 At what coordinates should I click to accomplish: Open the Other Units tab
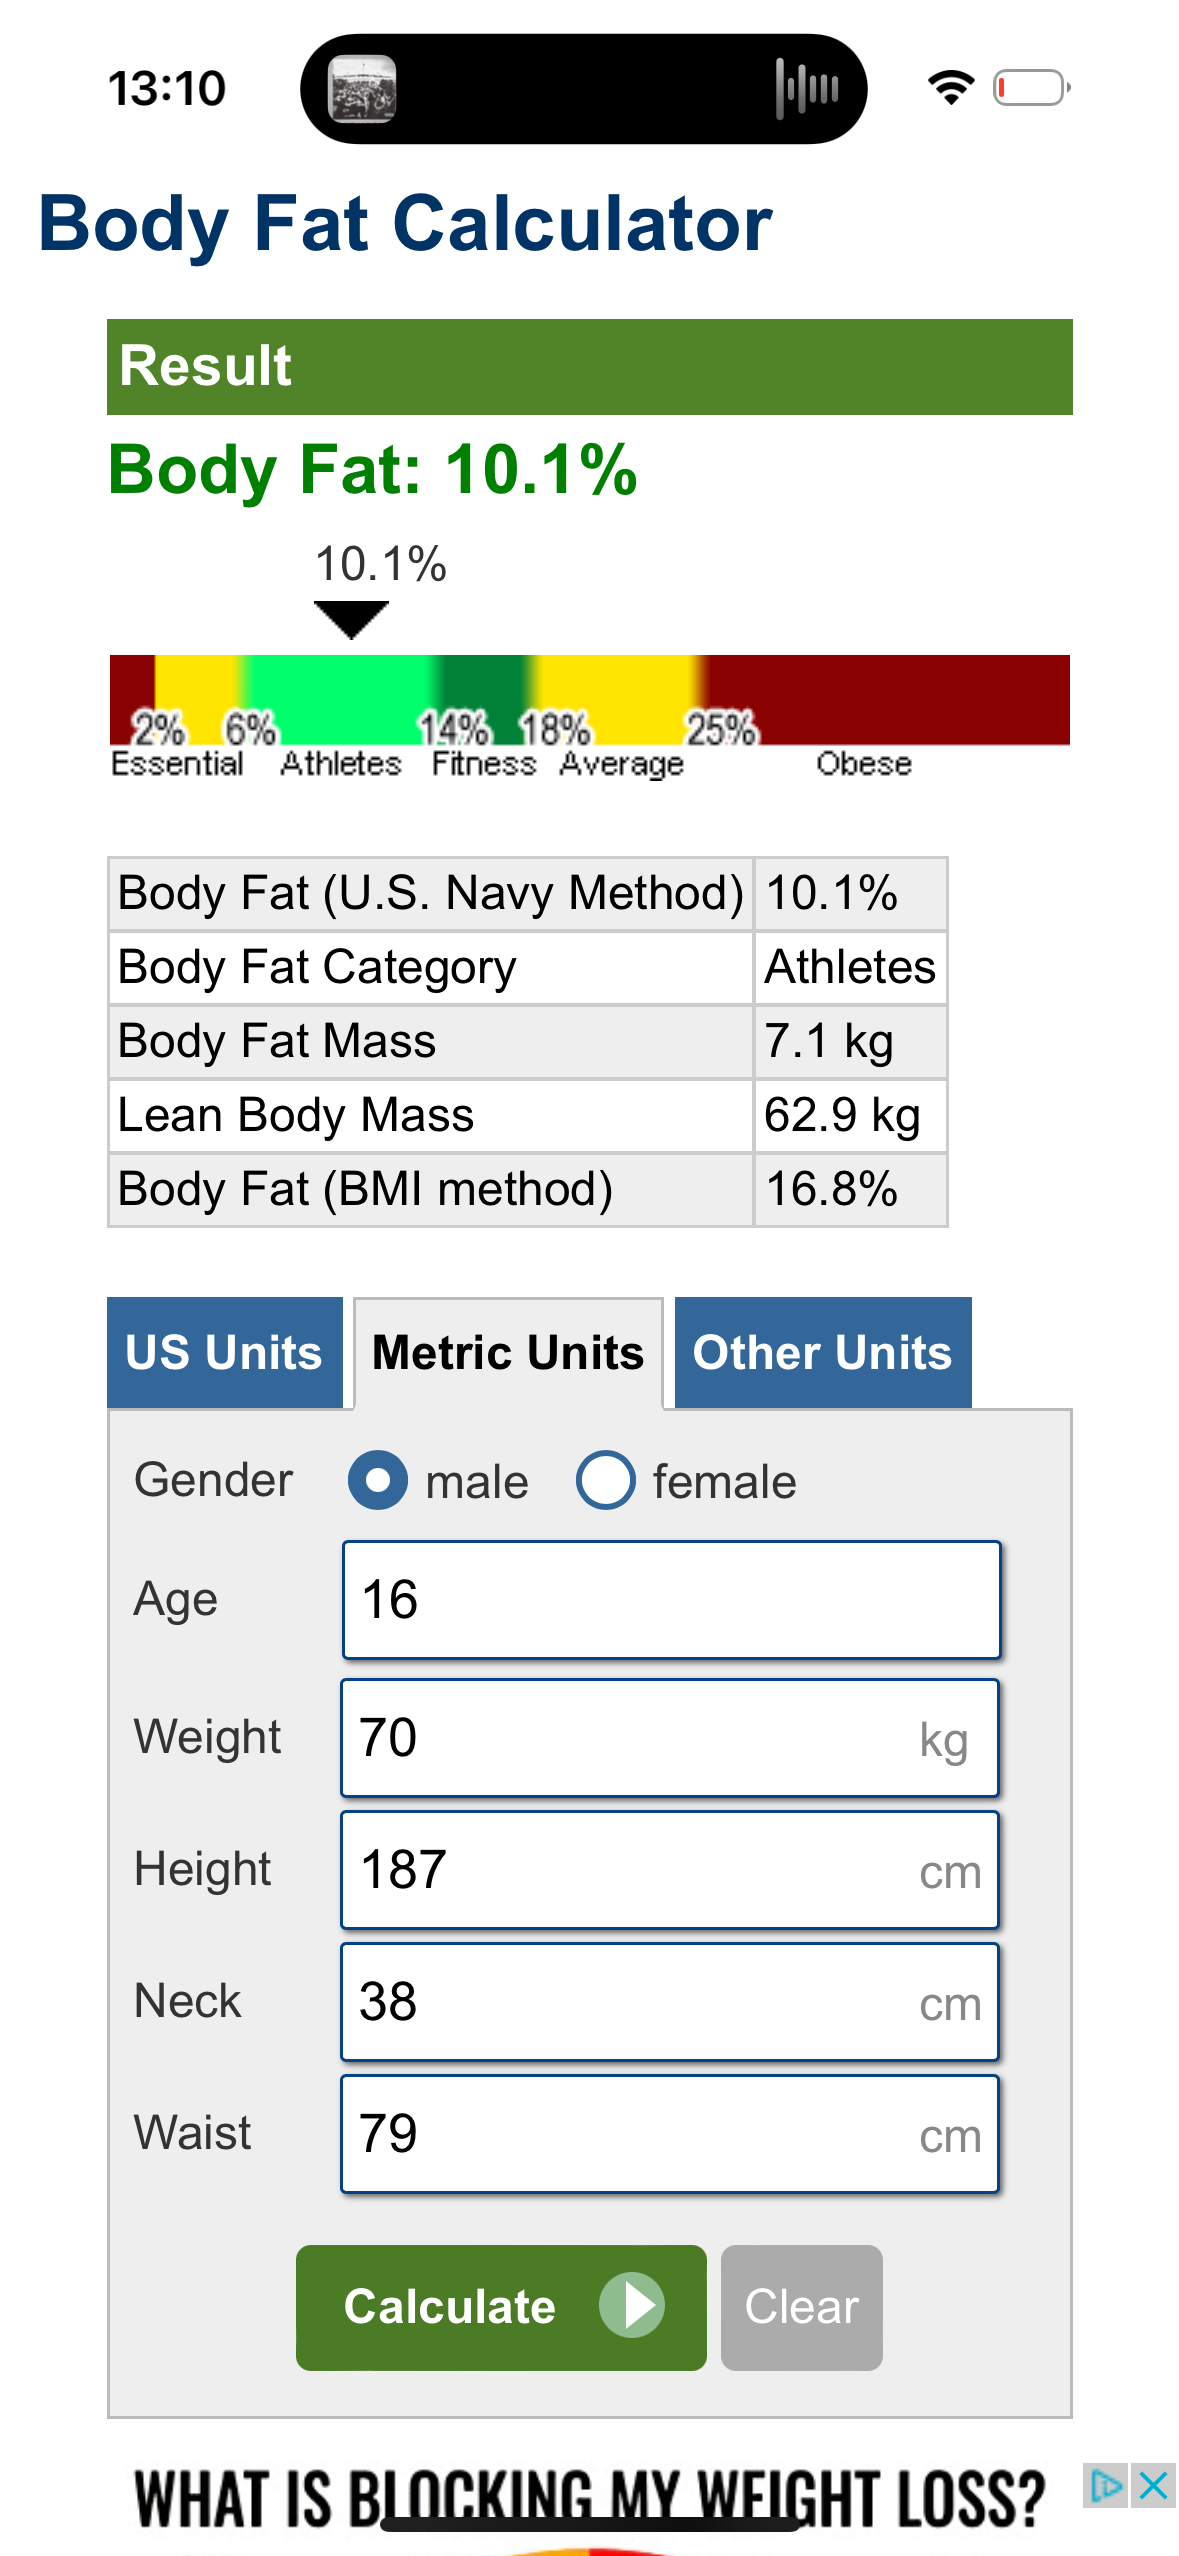pos(823,1352)
